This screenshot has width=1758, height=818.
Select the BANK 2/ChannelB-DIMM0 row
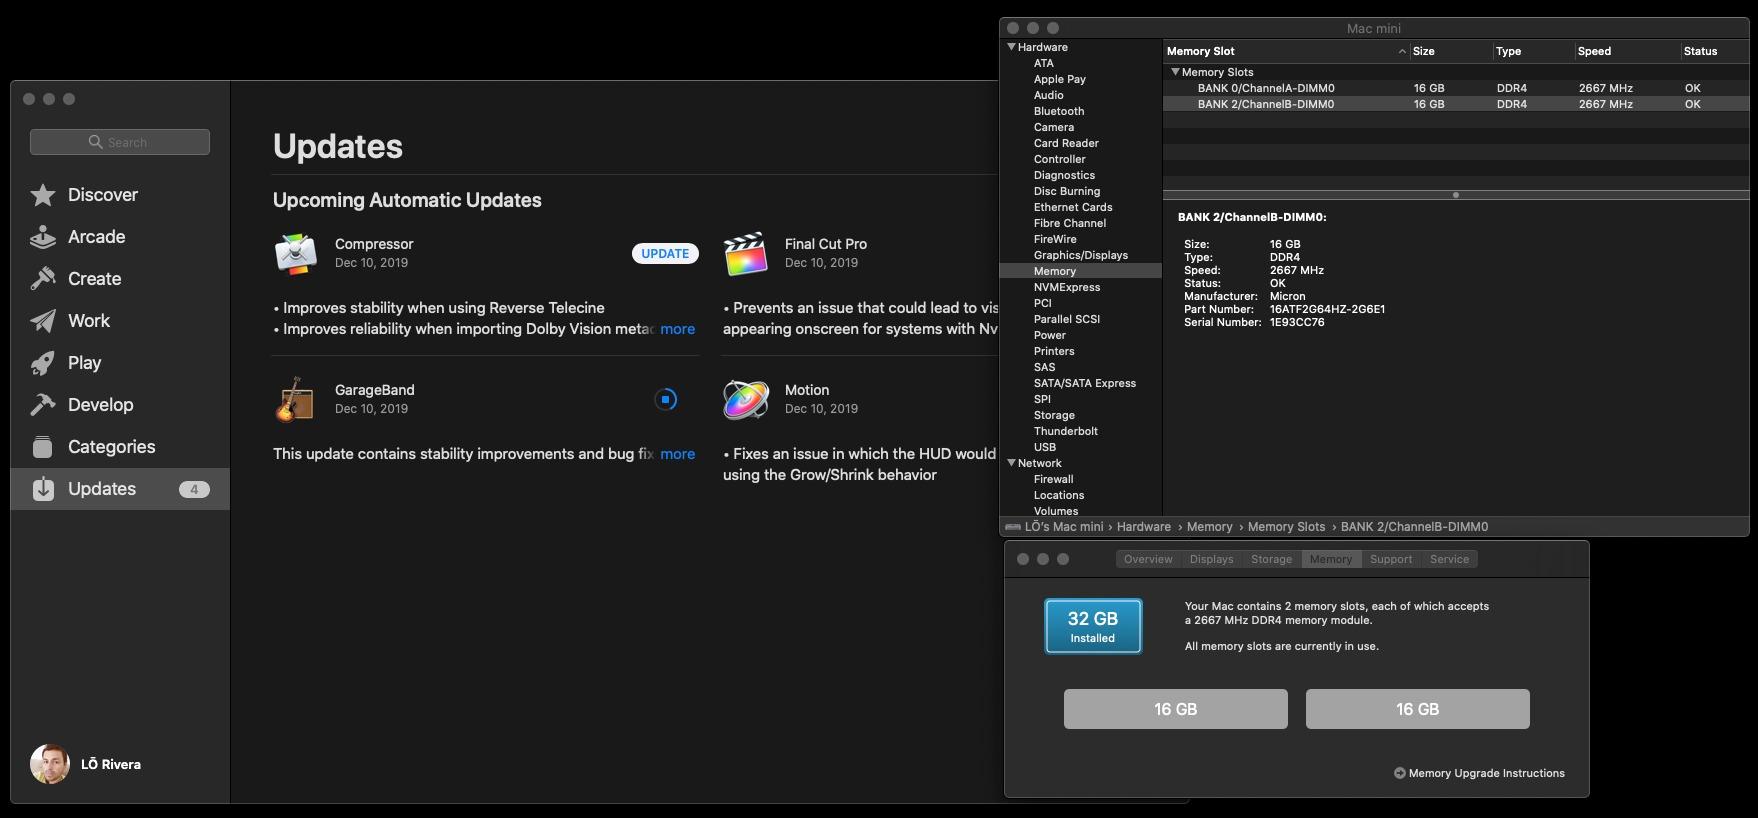click(1456, 104)
